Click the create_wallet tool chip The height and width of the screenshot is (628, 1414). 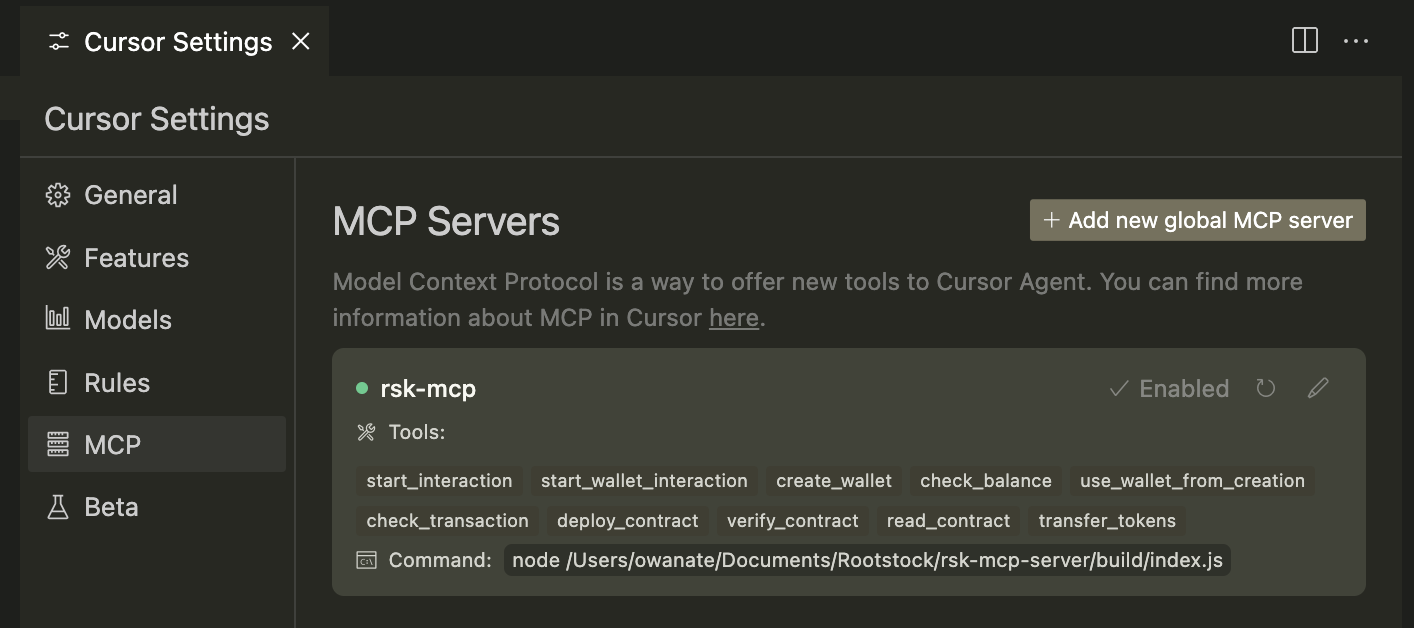[833, 481]
